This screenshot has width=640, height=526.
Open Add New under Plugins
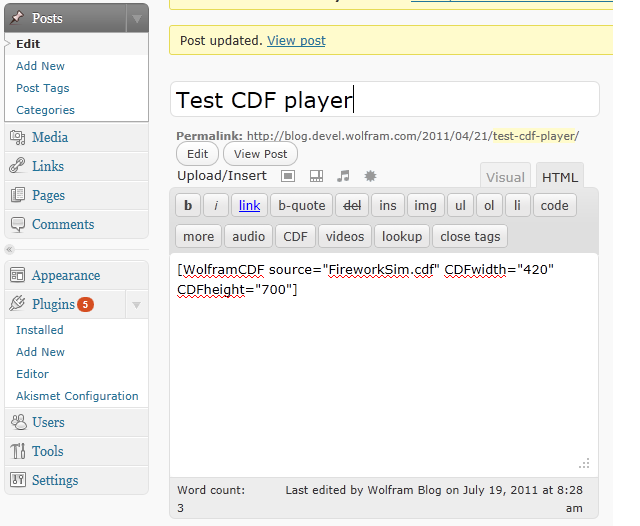click(x=40, y=352)
